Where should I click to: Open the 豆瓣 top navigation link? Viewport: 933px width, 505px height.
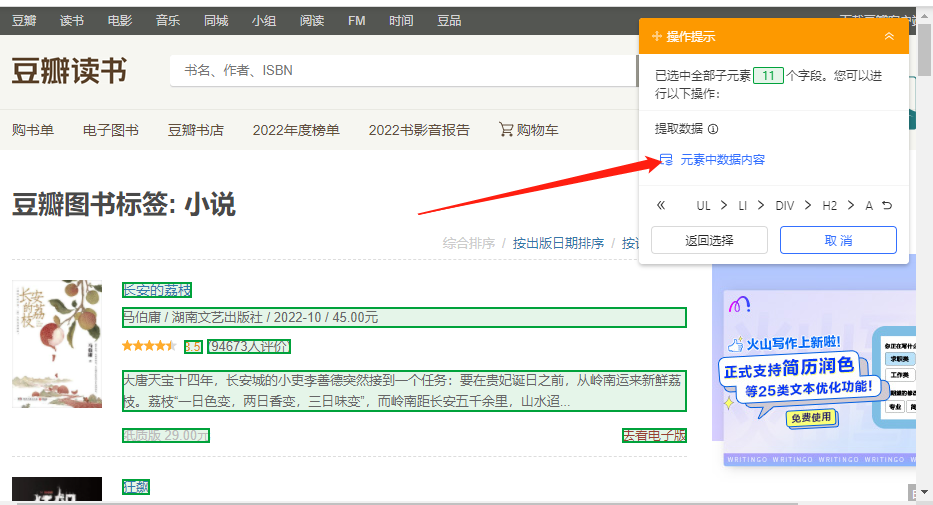[24, 21]
